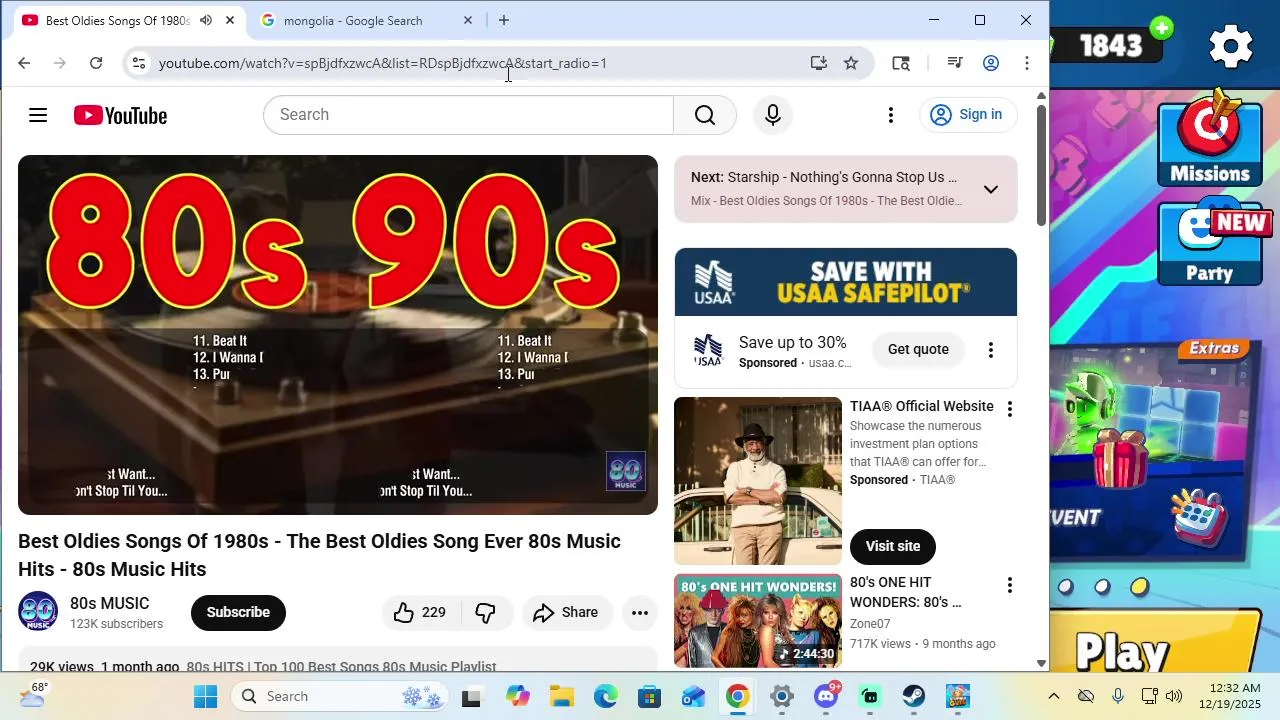1280x720 pixels.
Task: Open Google Lens search icon in toolbar
Action: coord(901,63)
